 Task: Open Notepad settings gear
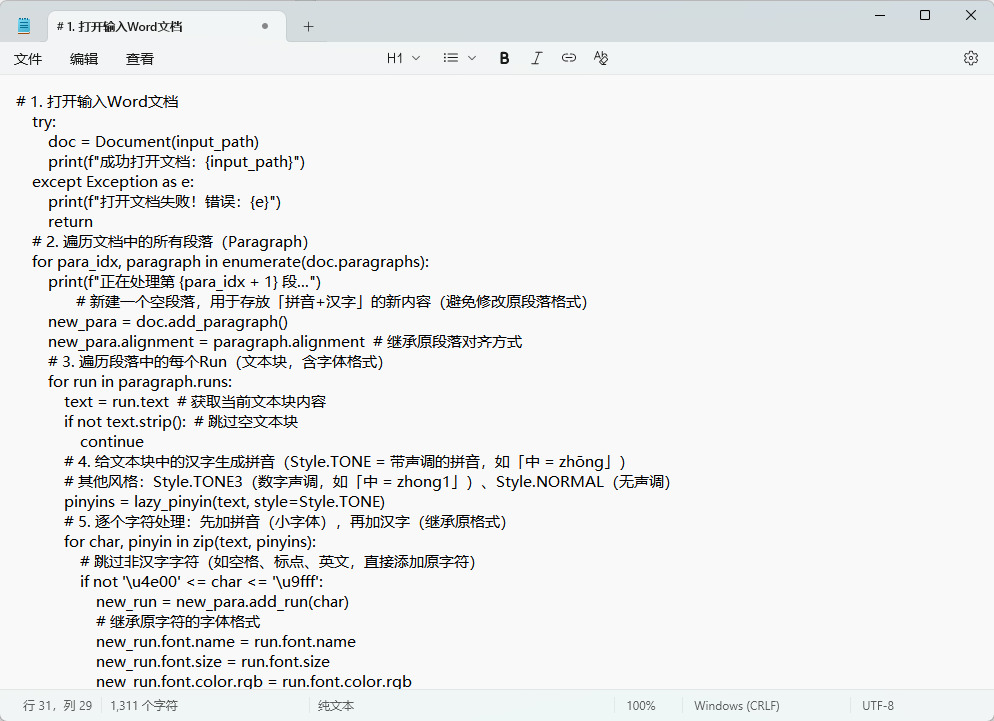coord(971,58)
